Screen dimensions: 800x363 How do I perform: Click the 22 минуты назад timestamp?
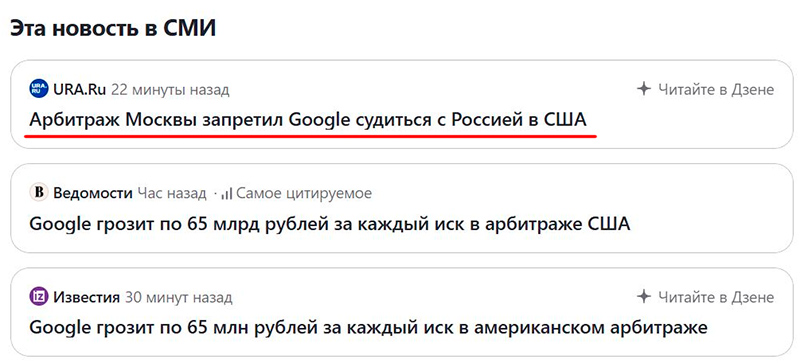click(170, 90)
